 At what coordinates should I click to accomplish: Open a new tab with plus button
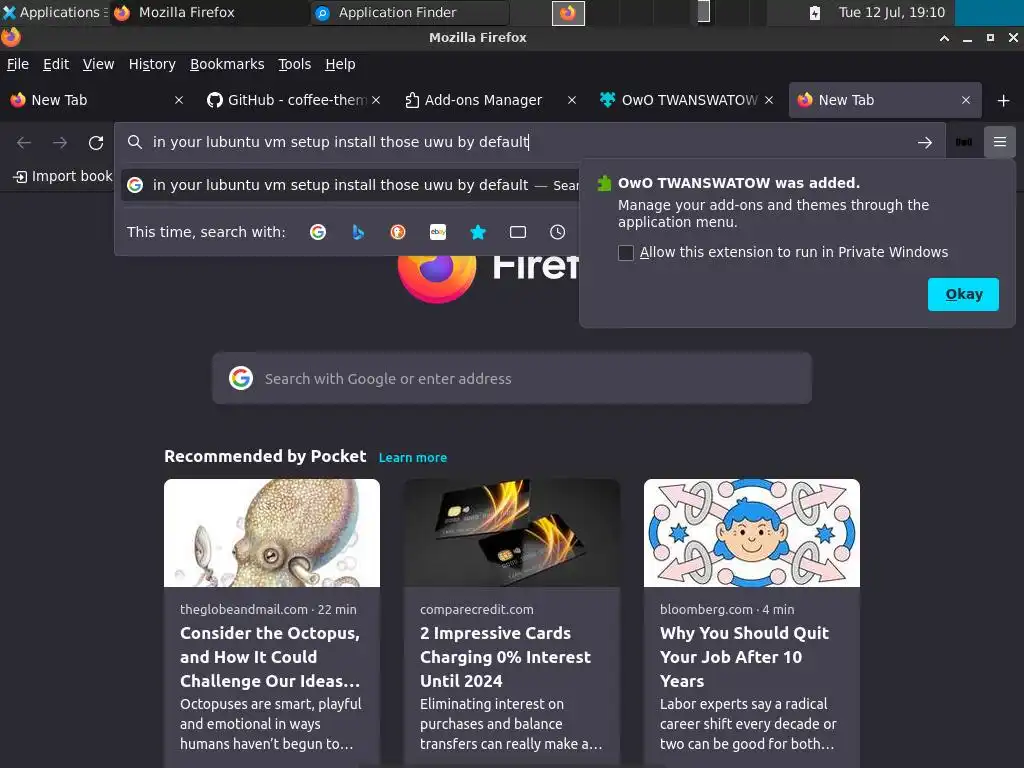(1004, 101)
